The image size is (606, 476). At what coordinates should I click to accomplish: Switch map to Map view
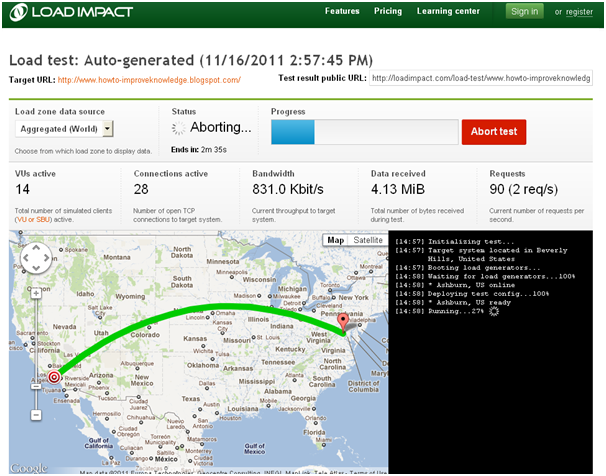335,240
